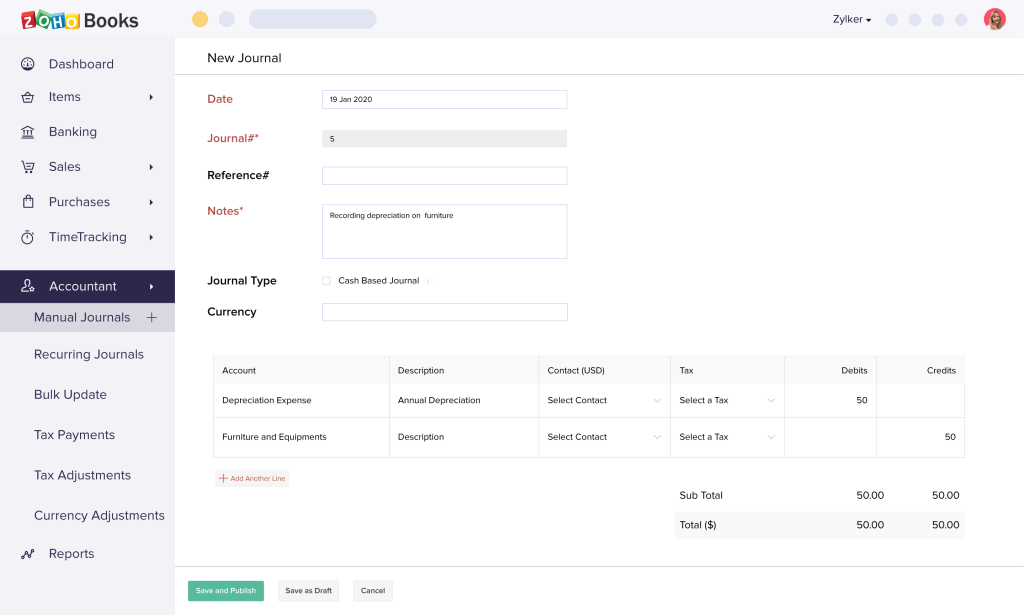The width and height of the screenshot is (1024, 616).
Task: Expand the Items submenu arrow
Action: (x=151, y=97)
